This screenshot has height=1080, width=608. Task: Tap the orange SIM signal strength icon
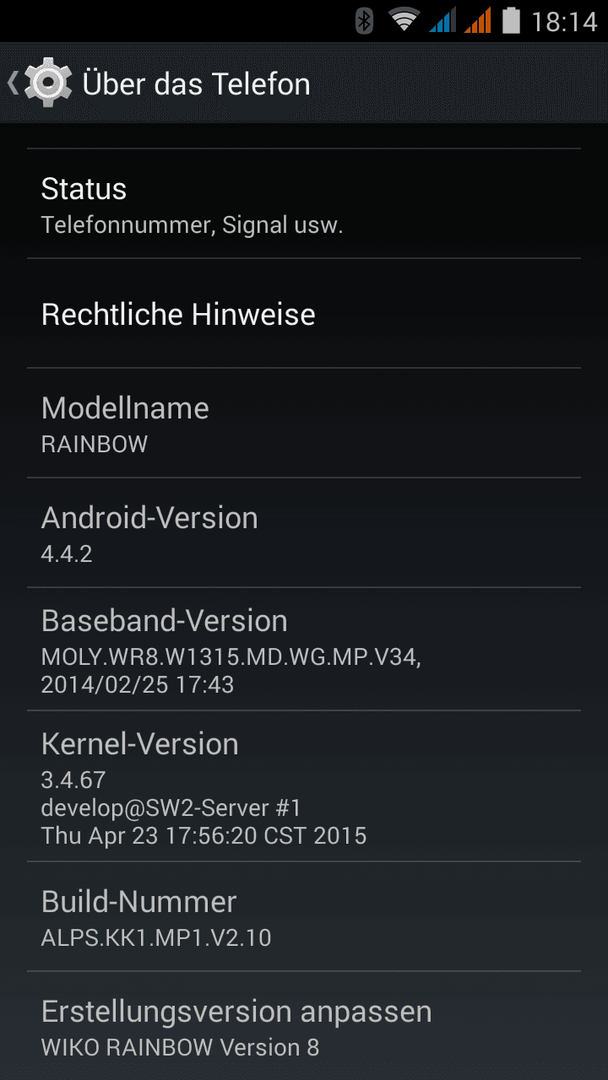(478, 21)
